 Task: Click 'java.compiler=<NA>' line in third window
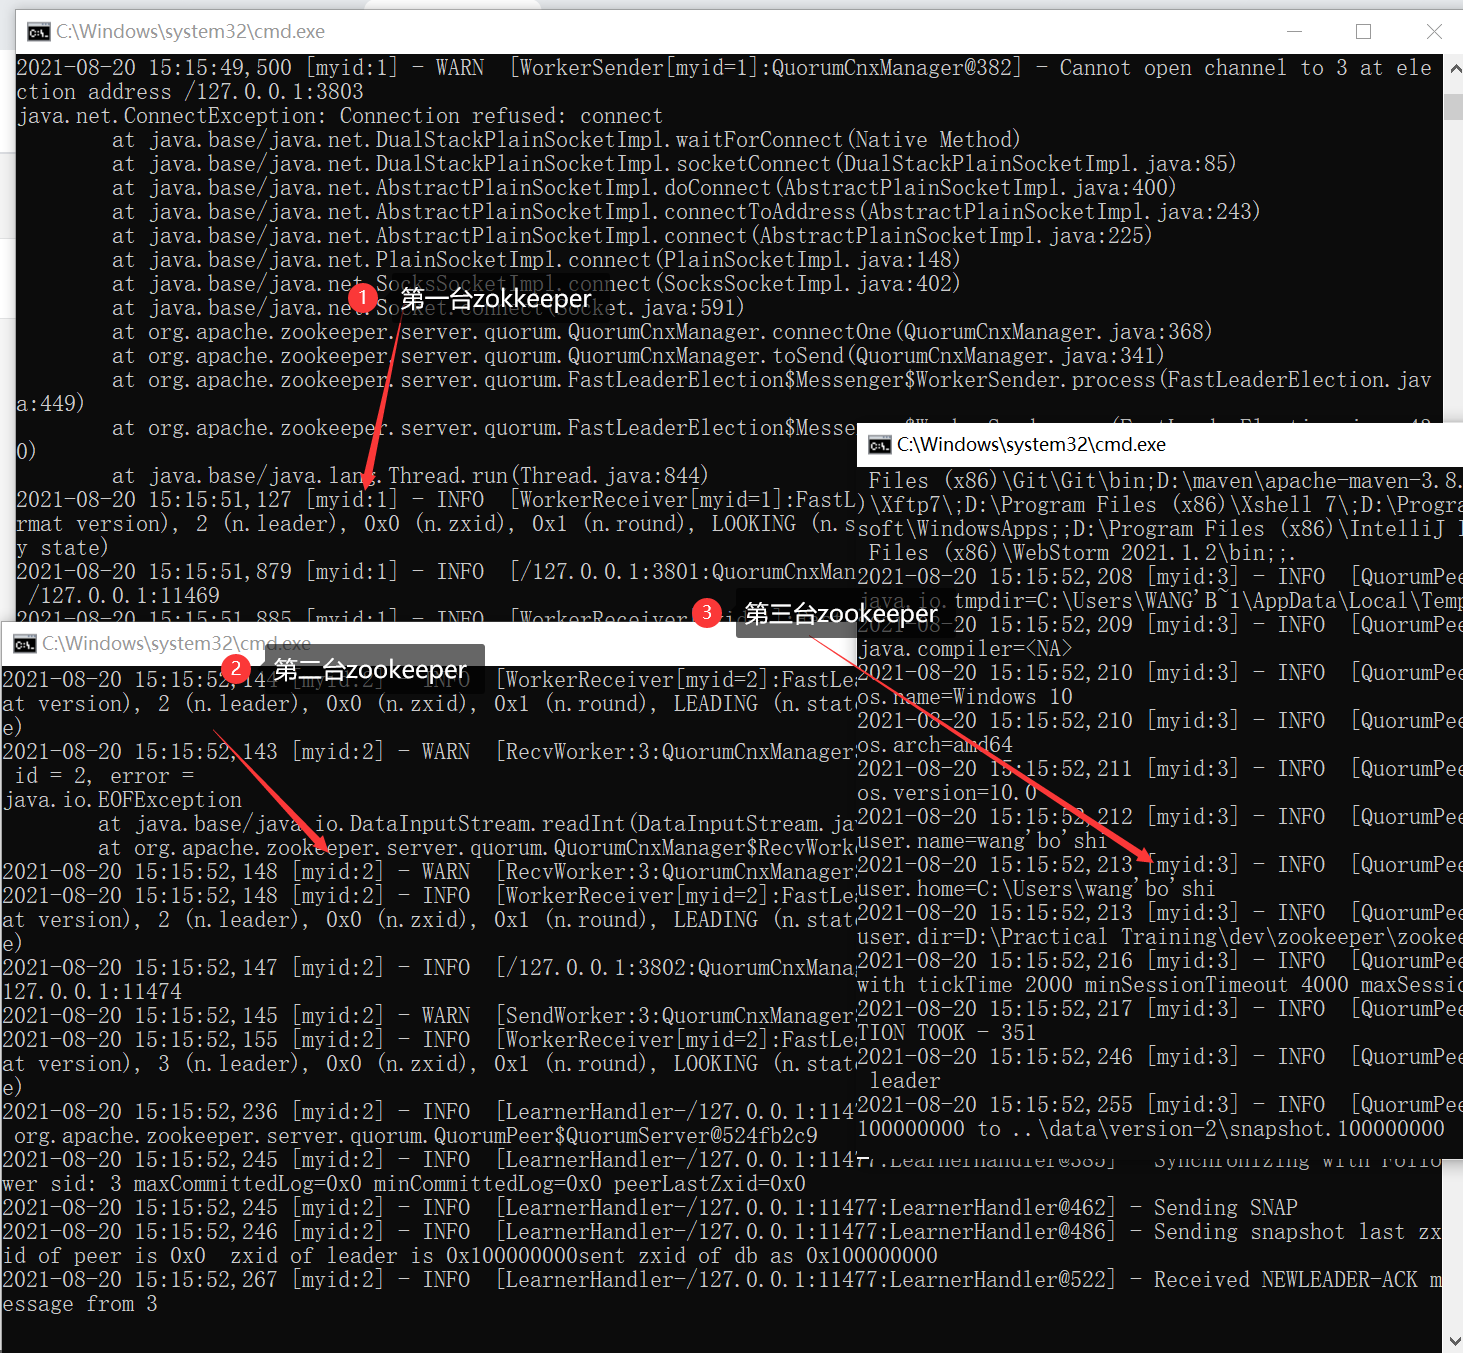[965, 649]
